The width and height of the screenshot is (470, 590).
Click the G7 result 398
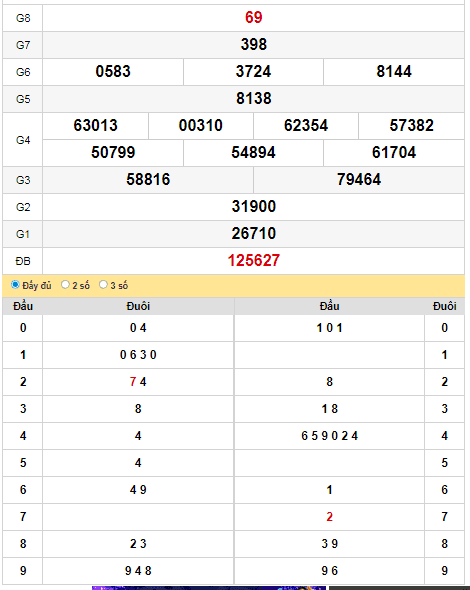(254, 44)
